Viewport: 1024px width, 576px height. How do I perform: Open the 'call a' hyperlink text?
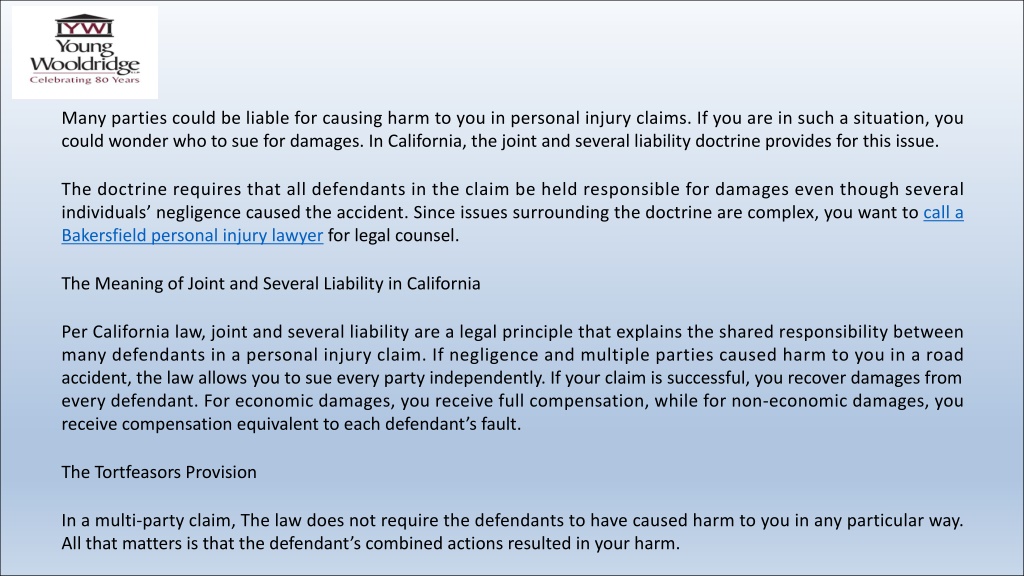point(943,213)
